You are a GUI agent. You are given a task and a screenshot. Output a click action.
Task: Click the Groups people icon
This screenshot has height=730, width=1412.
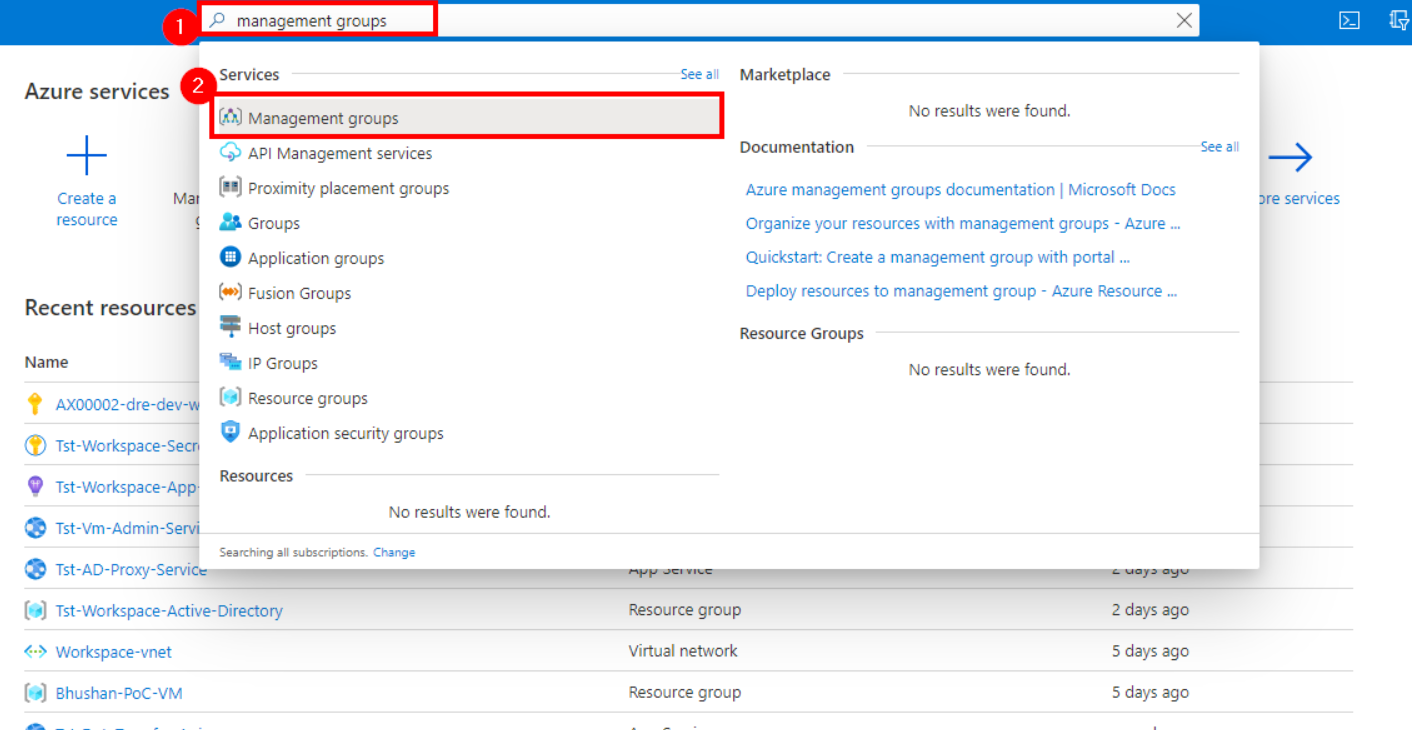click(x=231, y=222)
